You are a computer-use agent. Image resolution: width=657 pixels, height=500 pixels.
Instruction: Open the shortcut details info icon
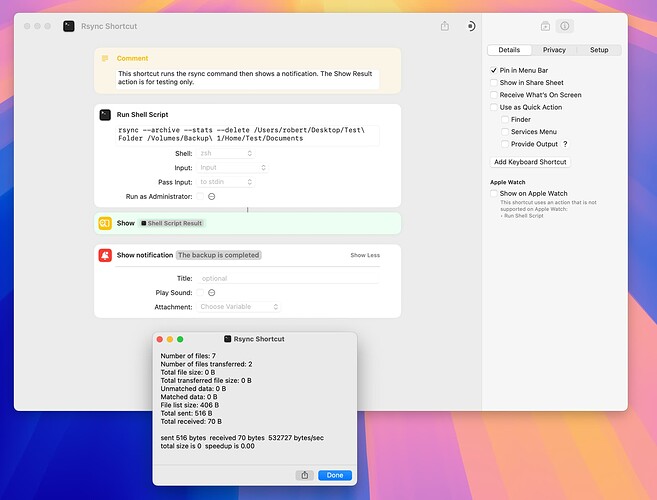point(565,26)
